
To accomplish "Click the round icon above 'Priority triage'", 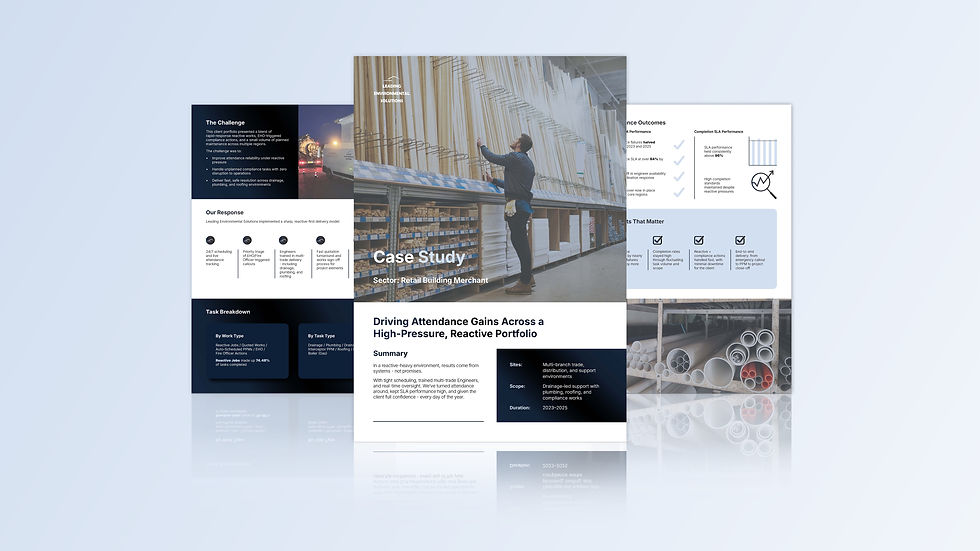I will click(247, 241).
